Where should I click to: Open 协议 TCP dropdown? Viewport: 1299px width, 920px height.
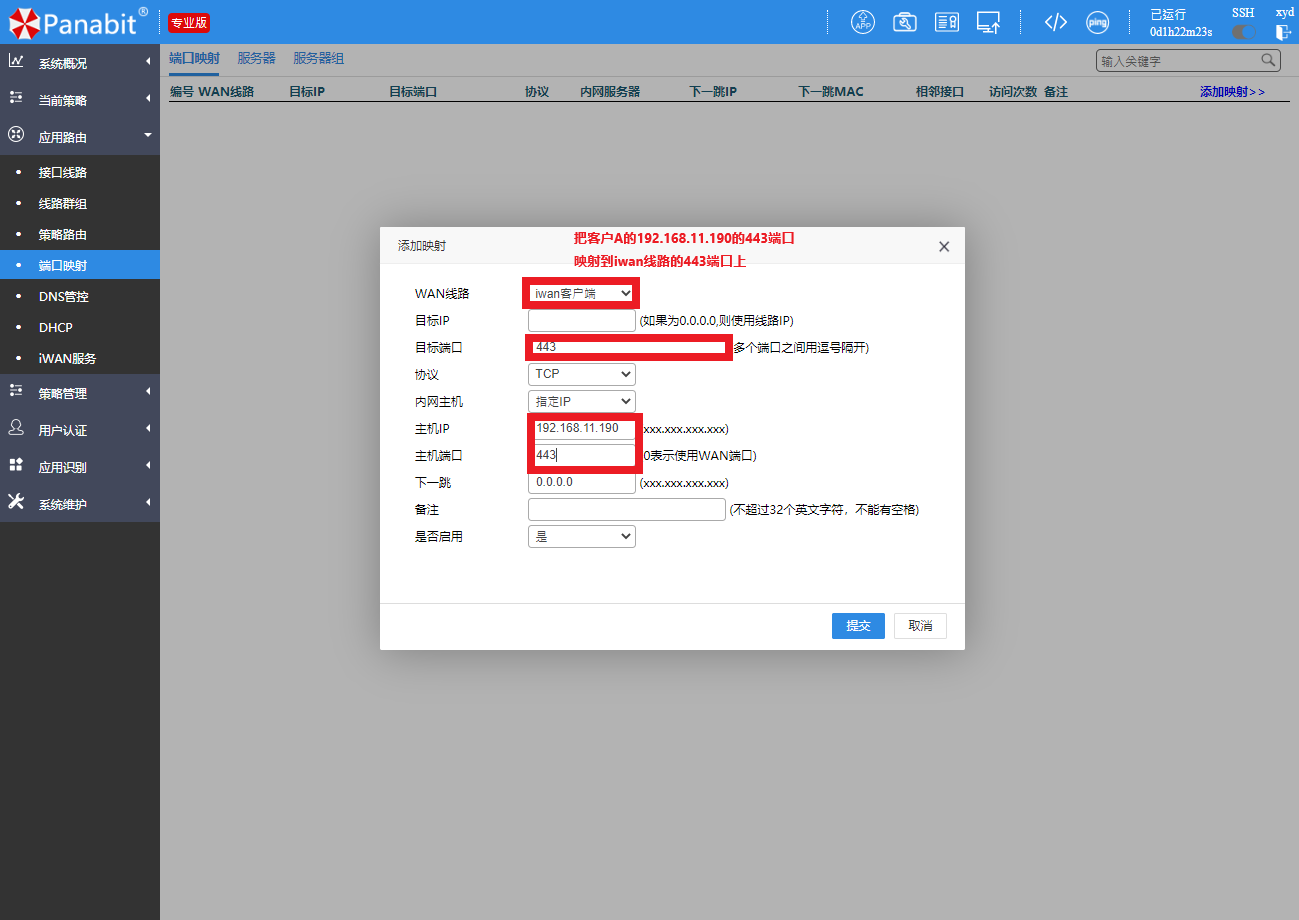coord(581,374)
